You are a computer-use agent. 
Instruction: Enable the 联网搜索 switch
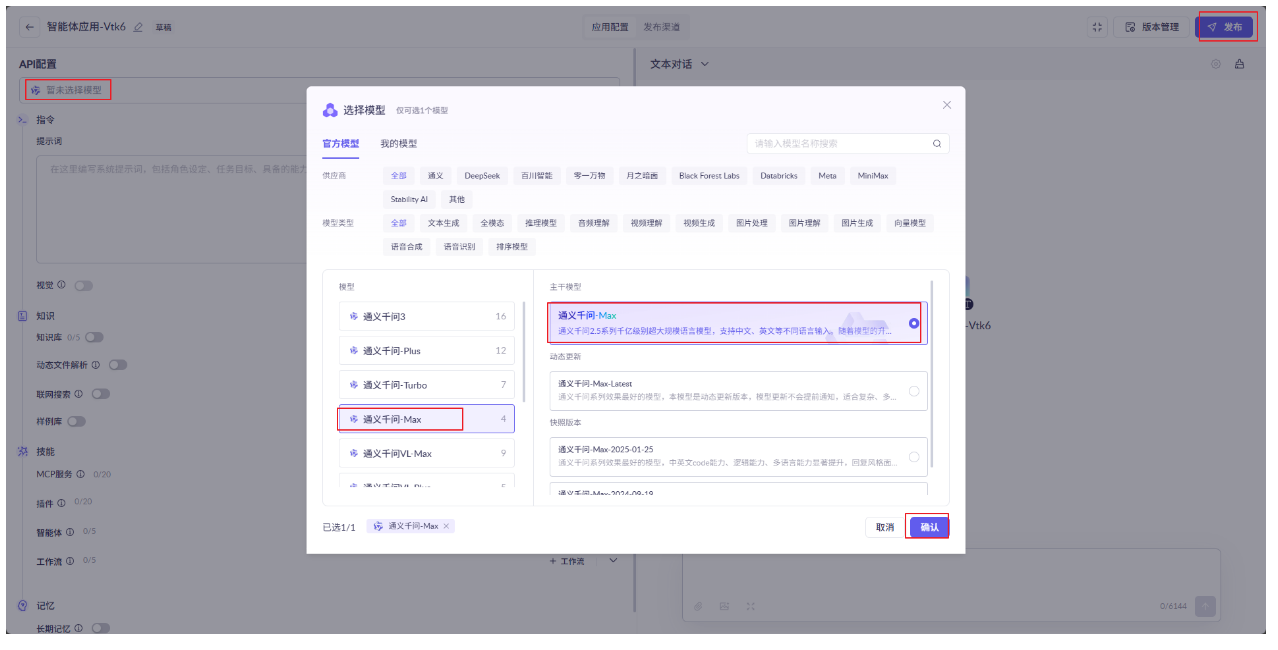click(x=100, y=394)
